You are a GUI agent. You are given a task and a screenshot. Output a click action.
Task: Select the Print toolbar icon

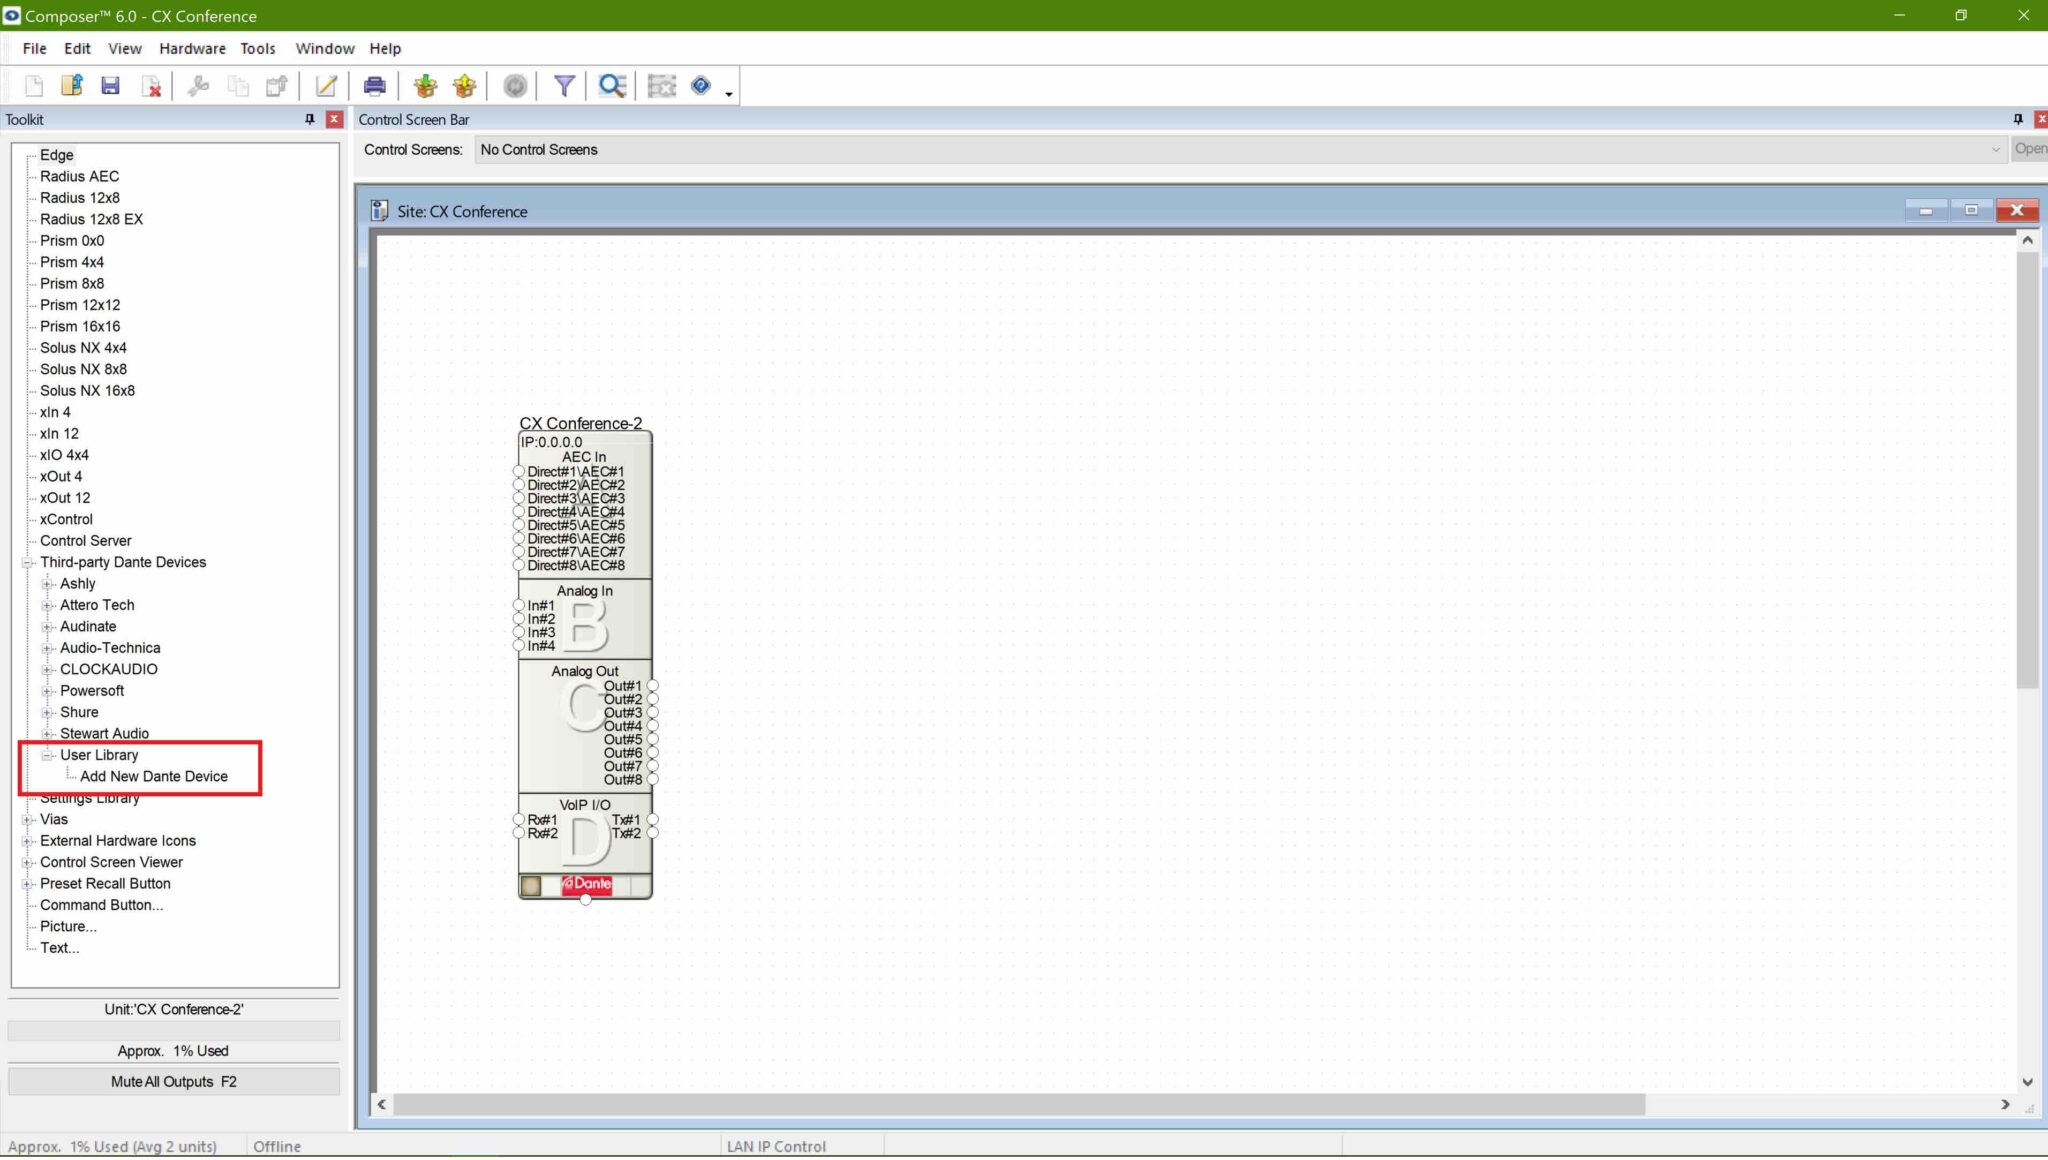(x=374, y=86)
